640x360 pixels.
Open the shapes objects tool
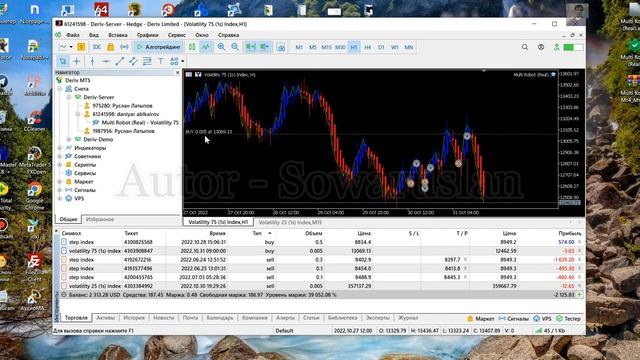point(174,61)
